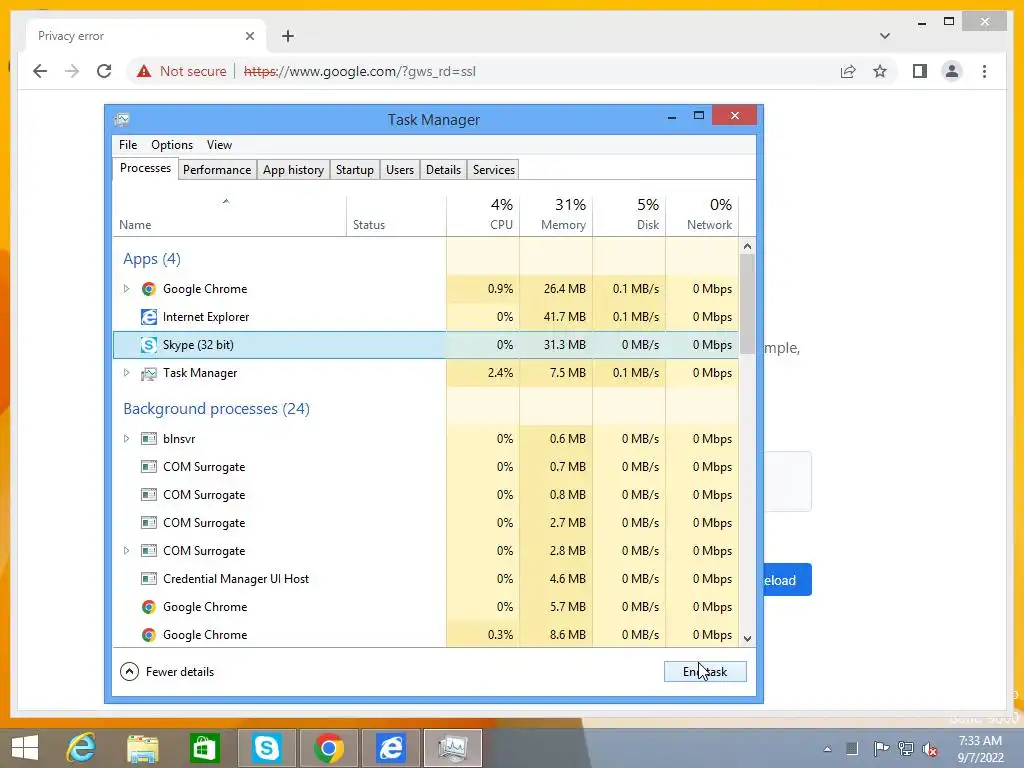Switch to the Performance tab

coord(217,170)
